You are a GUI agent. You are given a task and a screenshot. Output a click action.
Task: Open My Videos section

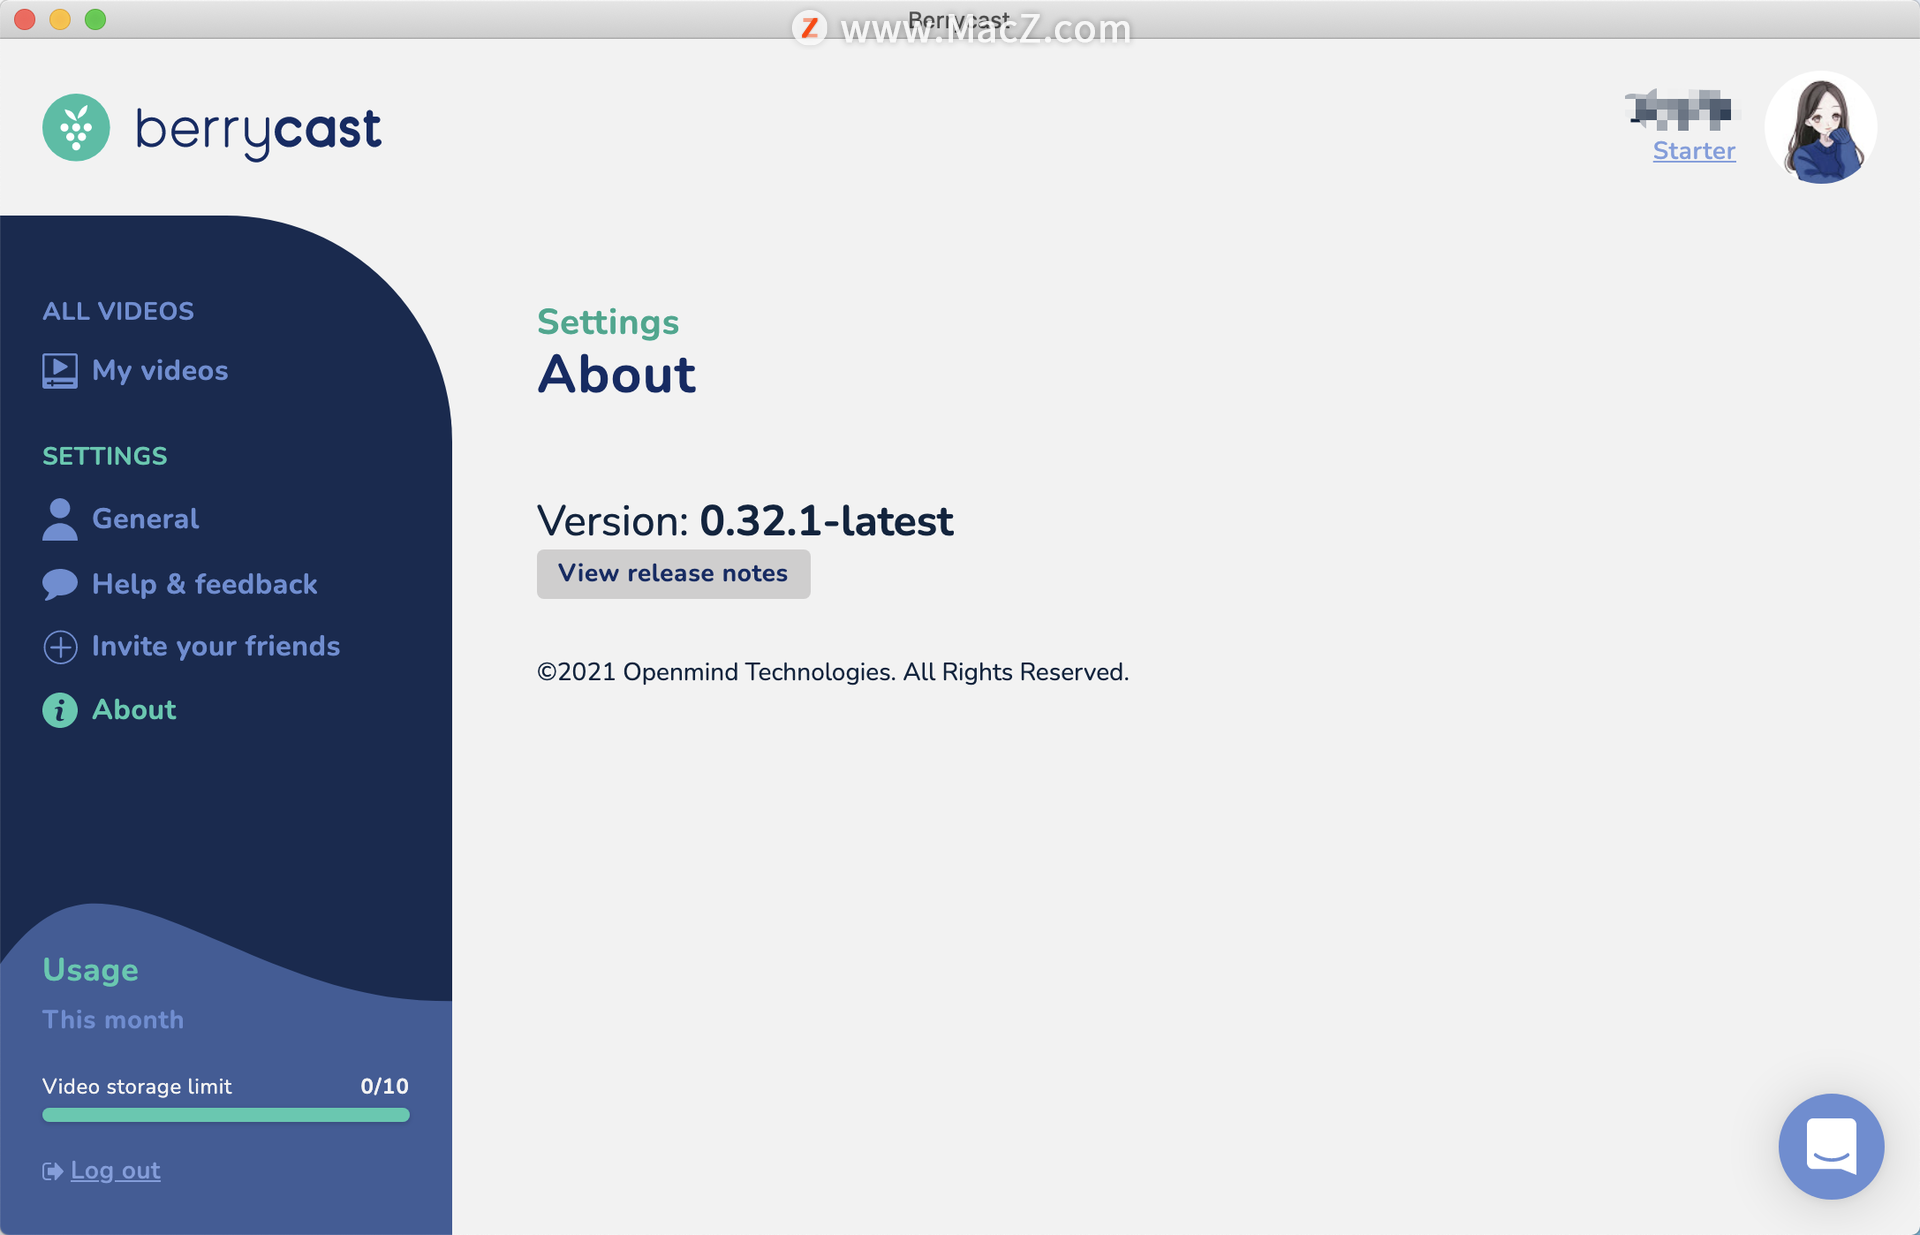click(158, 371)
